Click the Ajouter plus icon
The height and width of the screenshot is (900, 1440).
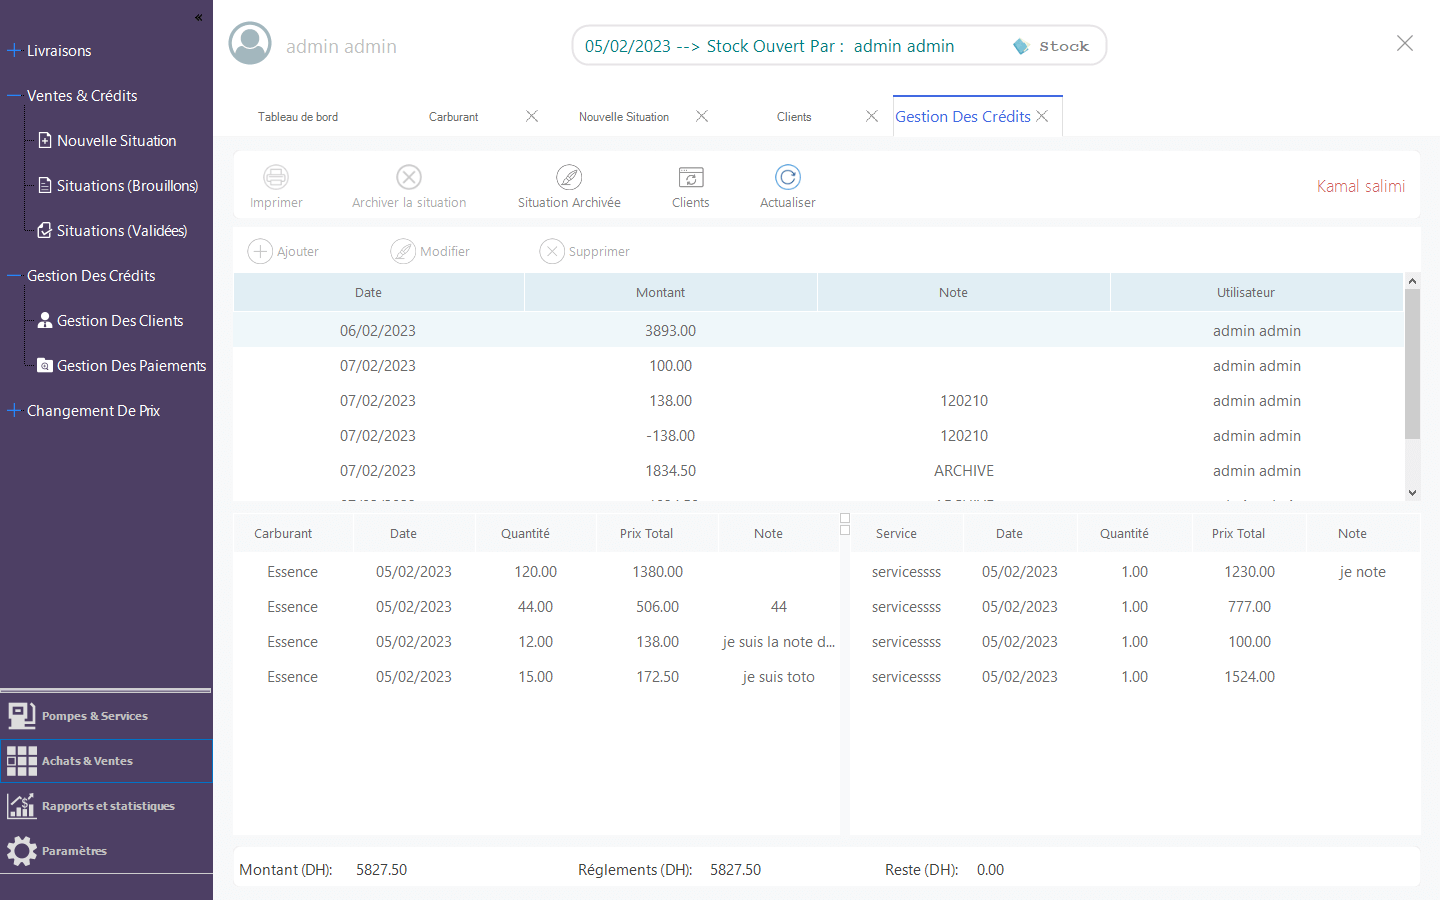(260, 251)
